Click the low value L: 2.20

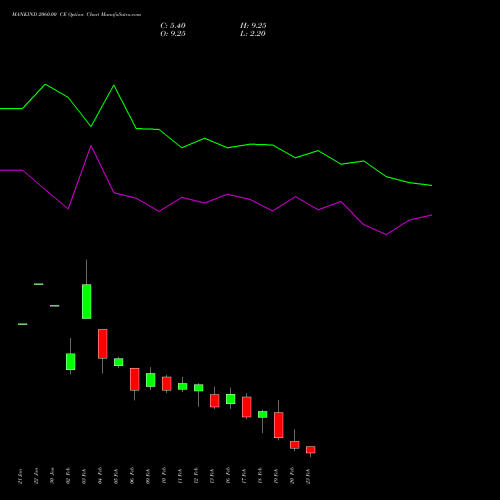(x=253, y=34)
